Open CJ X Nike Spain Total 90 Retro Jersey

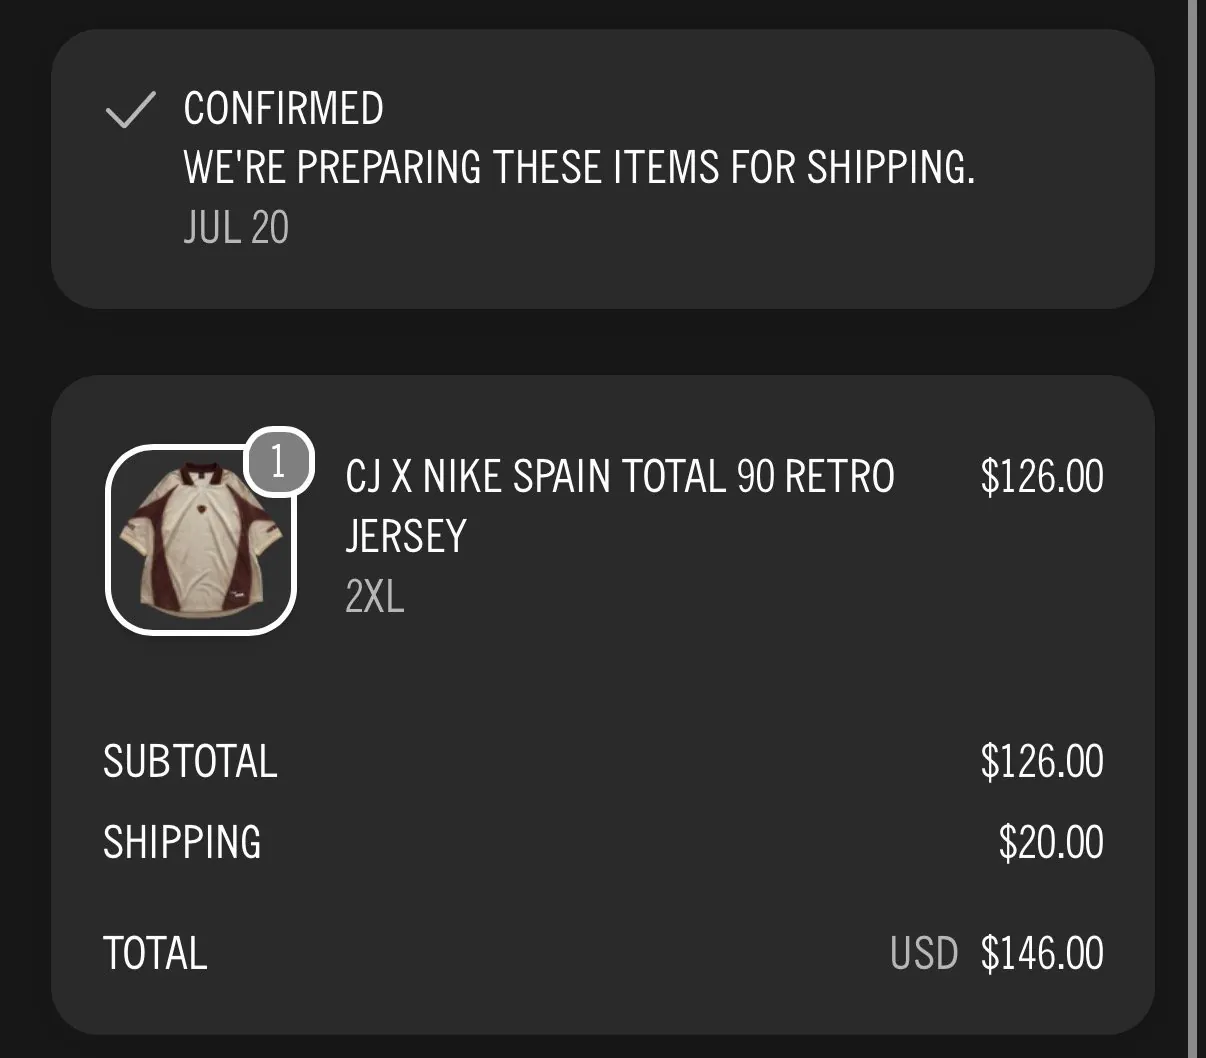click(620, 506)
